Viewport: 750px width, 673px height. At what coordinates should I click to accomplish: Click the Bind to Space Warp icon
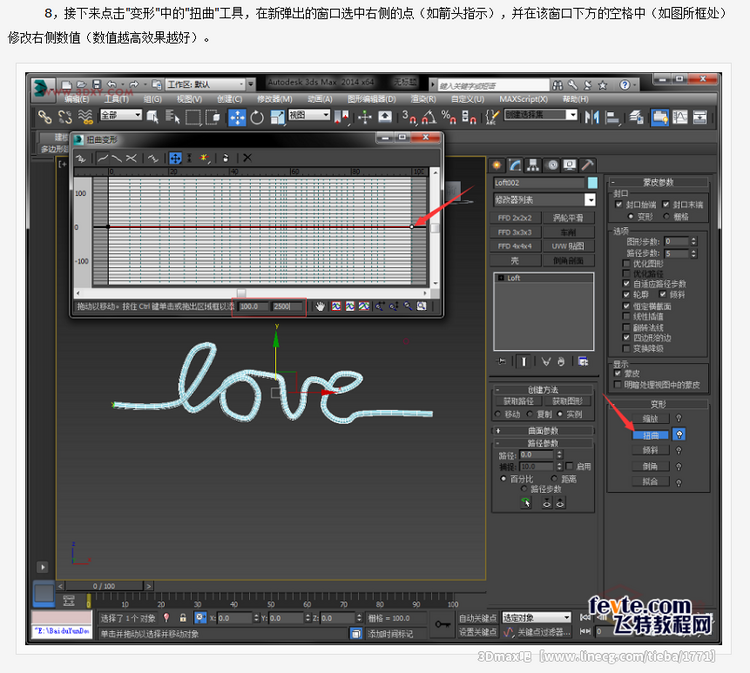(x=85, y=117)
